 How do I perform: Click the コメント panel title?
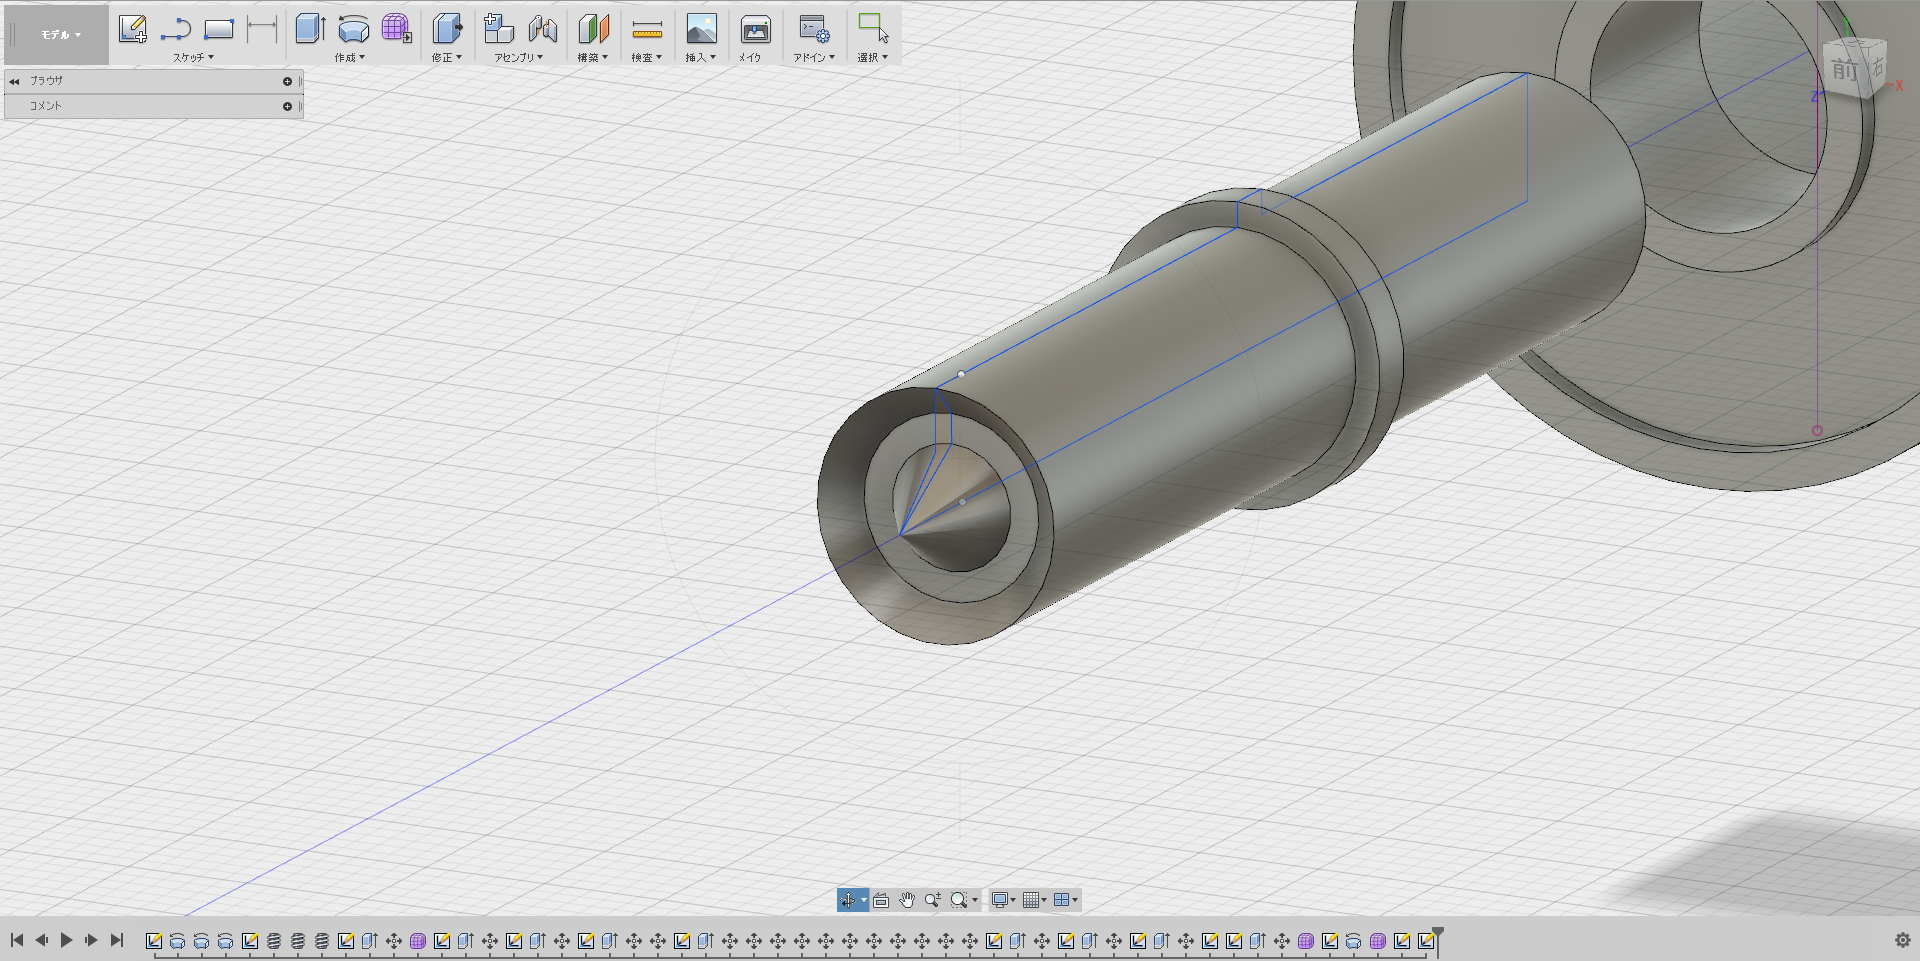pyautogui.click(x=45, y=106)
